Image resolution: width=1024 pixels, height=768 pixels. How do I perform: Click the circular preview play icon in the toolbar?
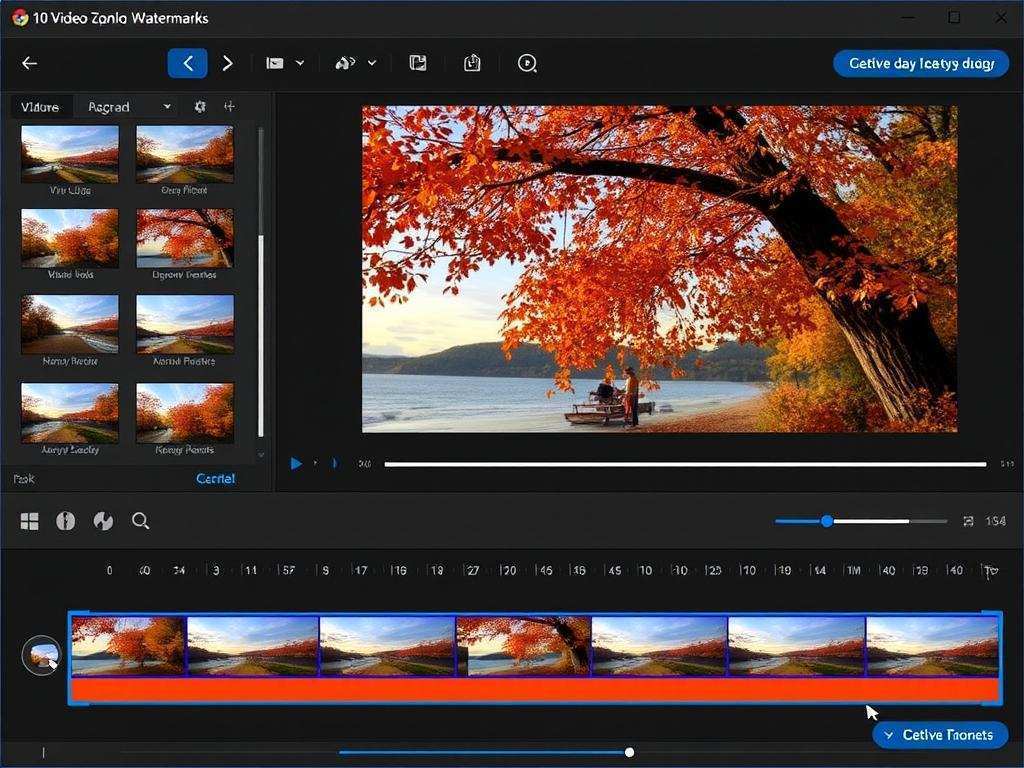click(527, 63)
